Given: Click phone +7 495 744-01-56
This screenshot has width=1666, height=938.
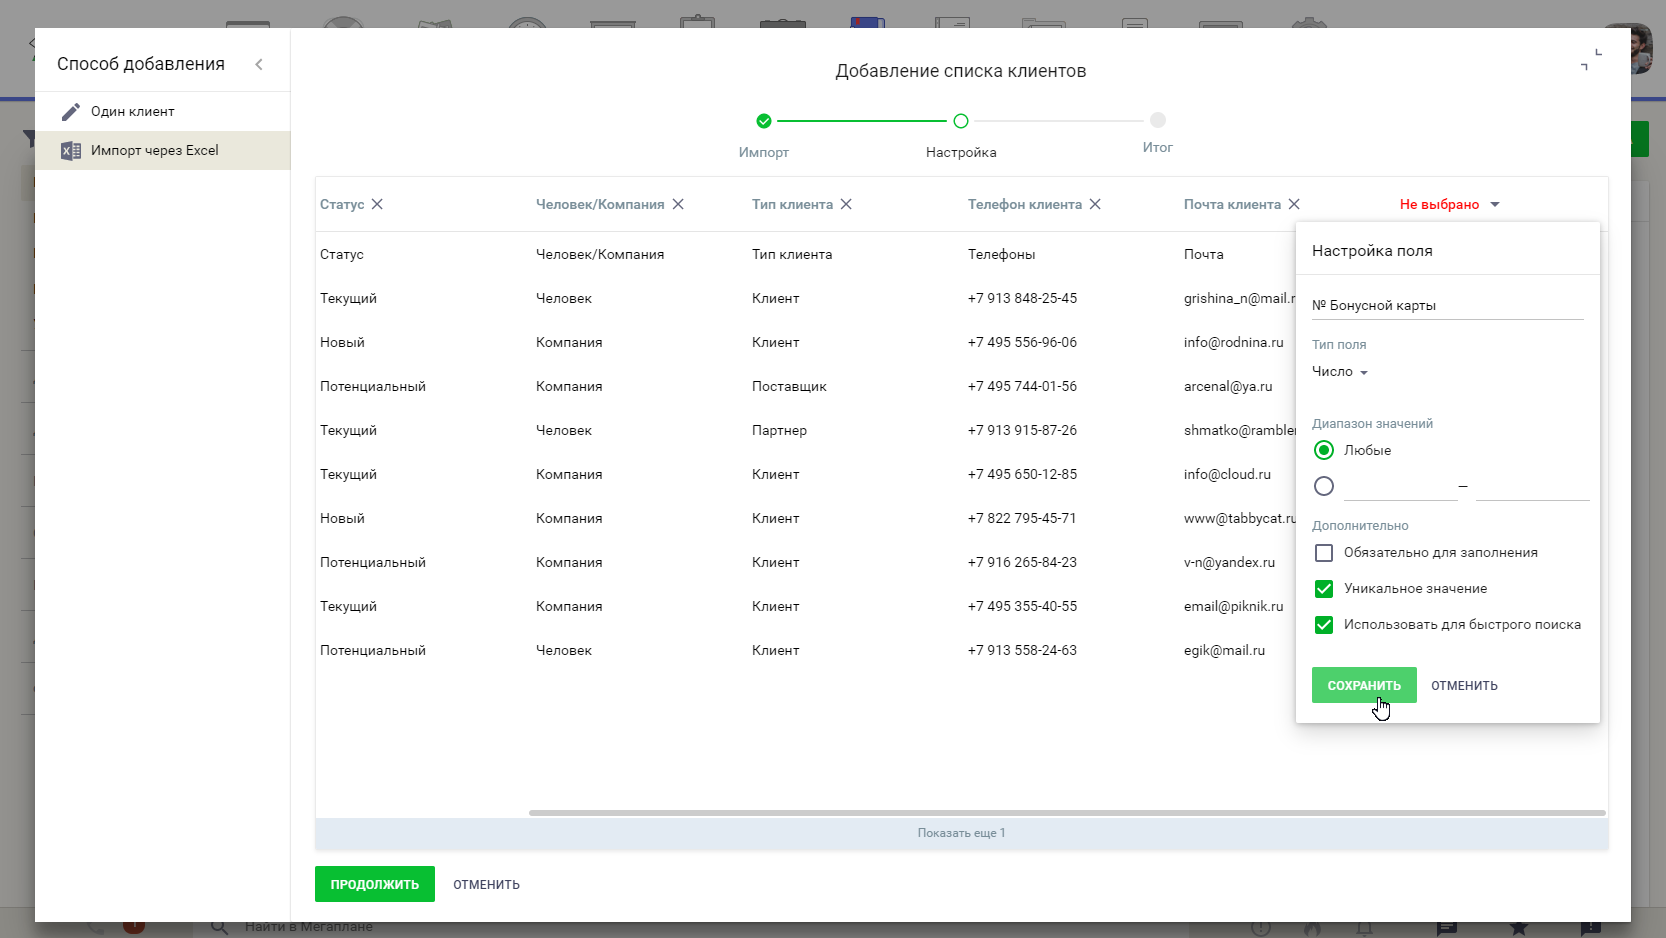Looking at the screenshot, I should pos(1022,386).
